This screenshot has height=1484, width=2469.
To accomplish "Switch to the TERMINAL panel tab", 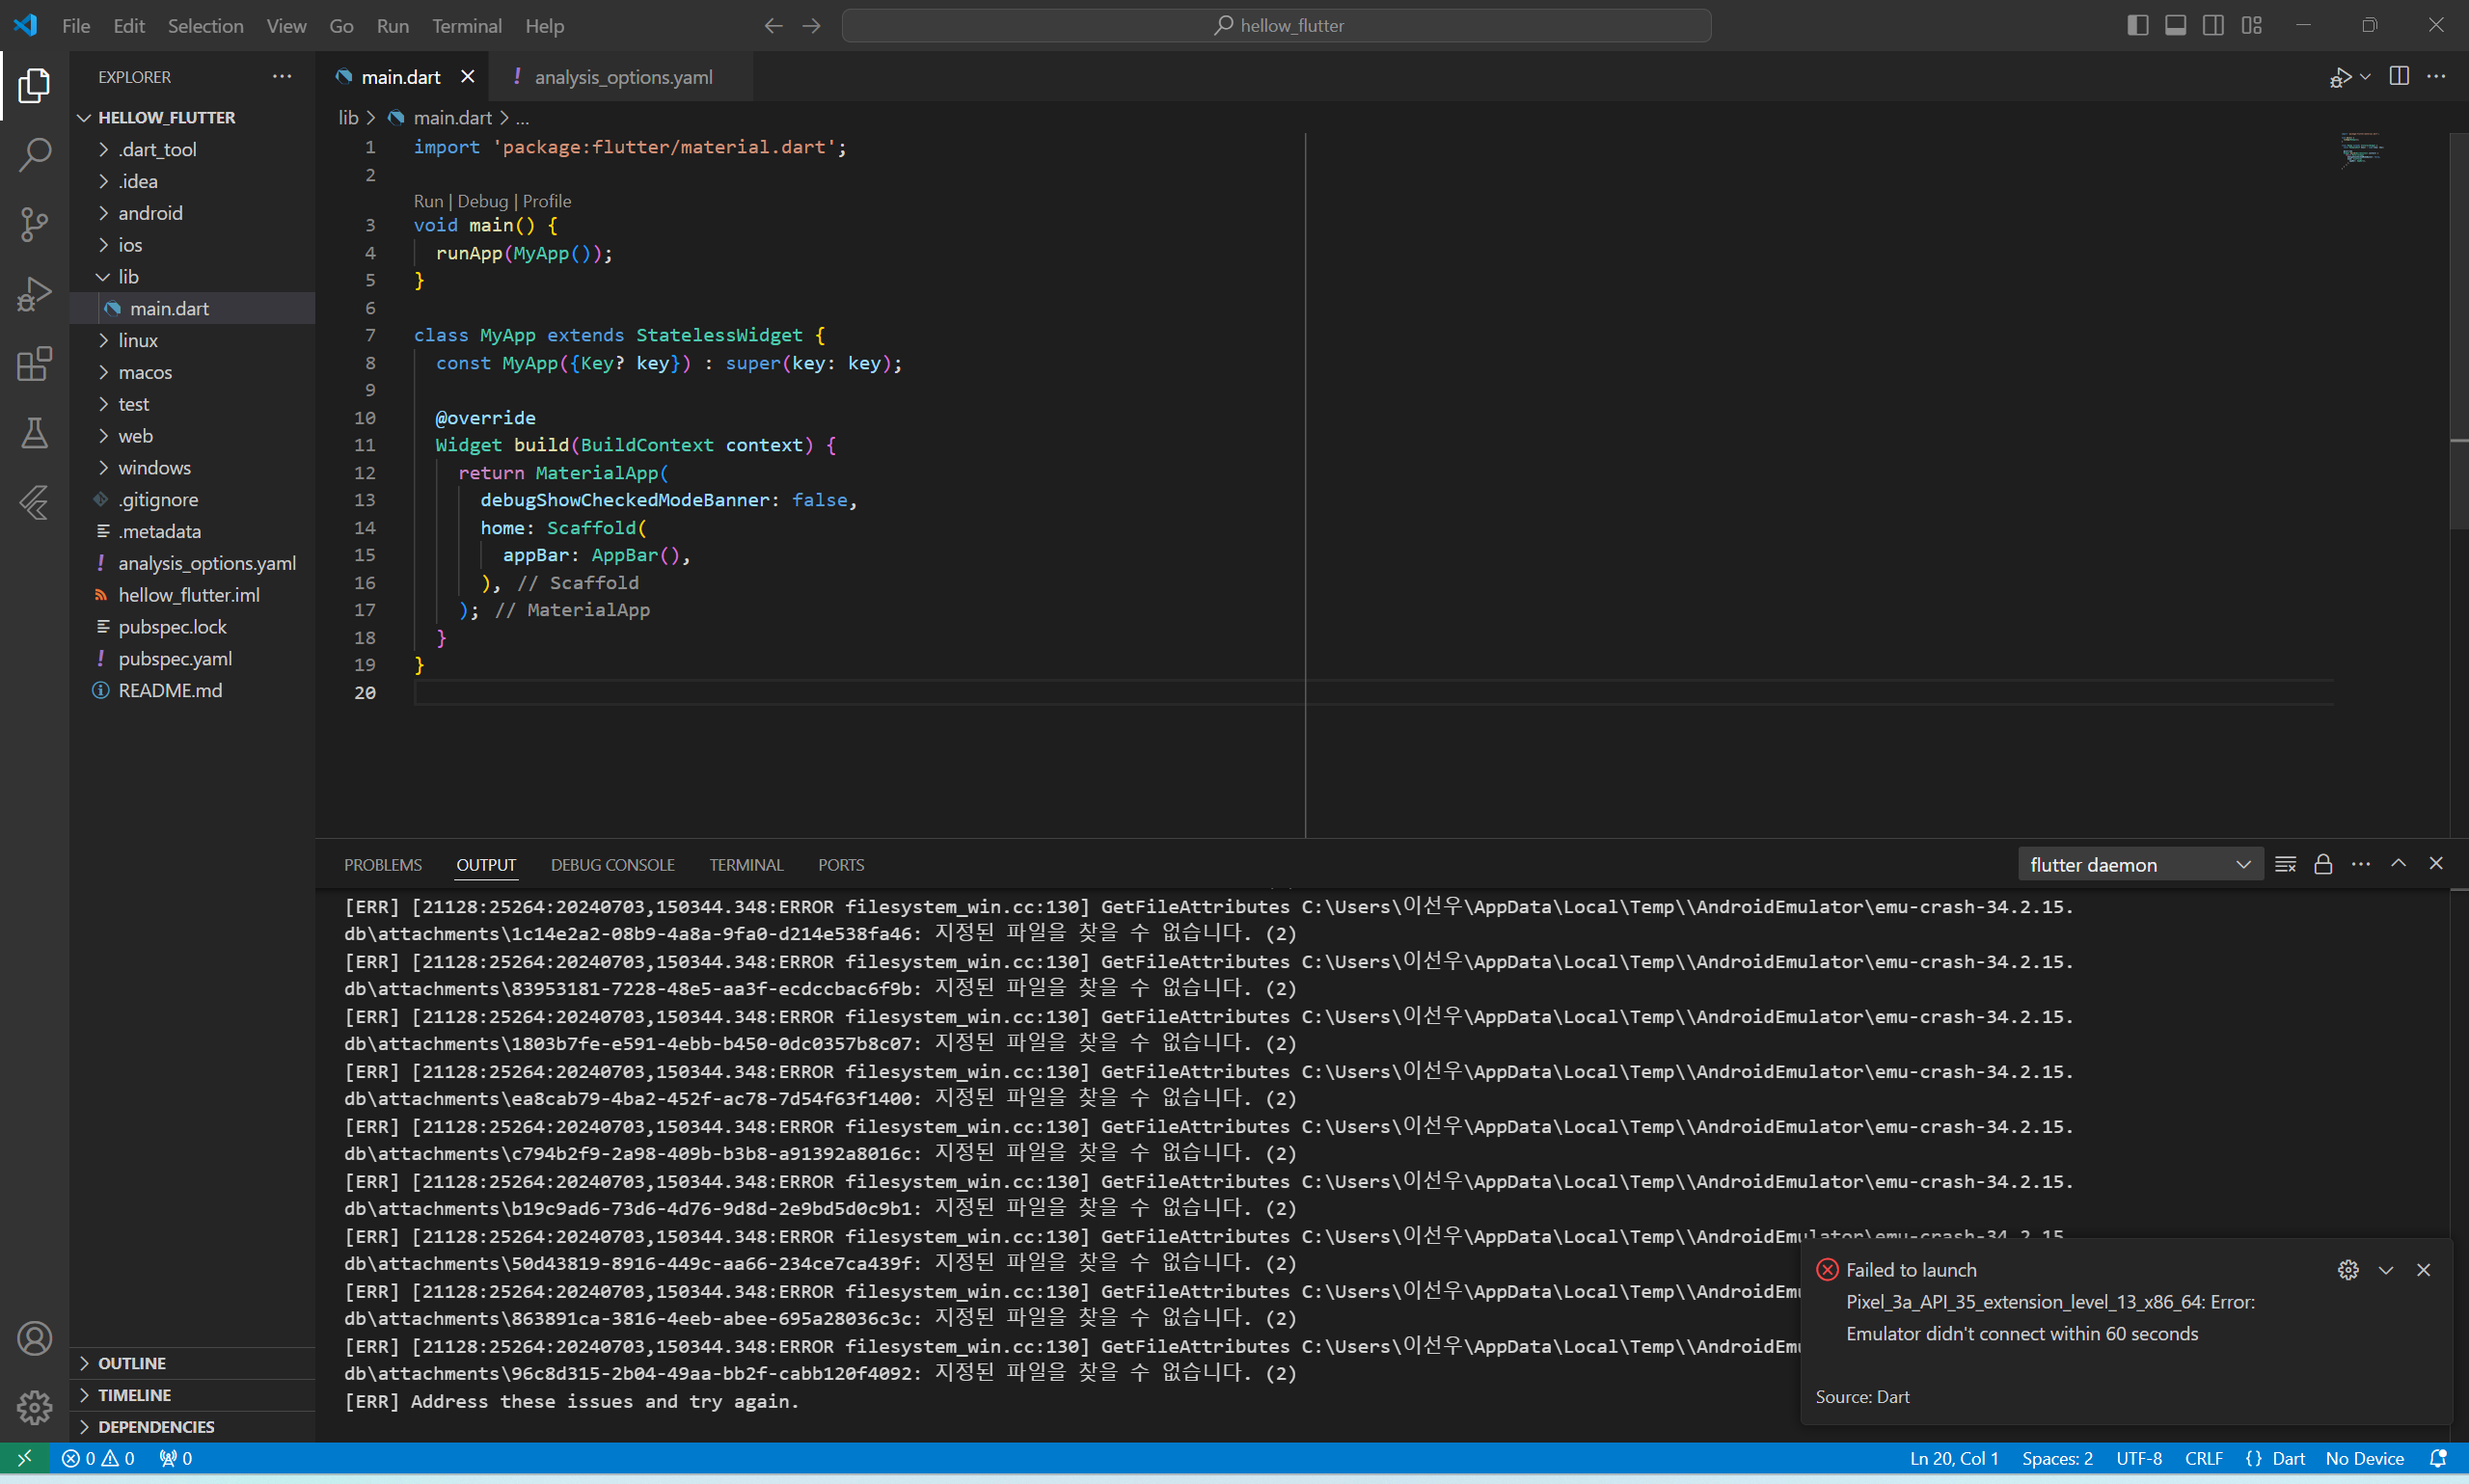I will point(746,865).
